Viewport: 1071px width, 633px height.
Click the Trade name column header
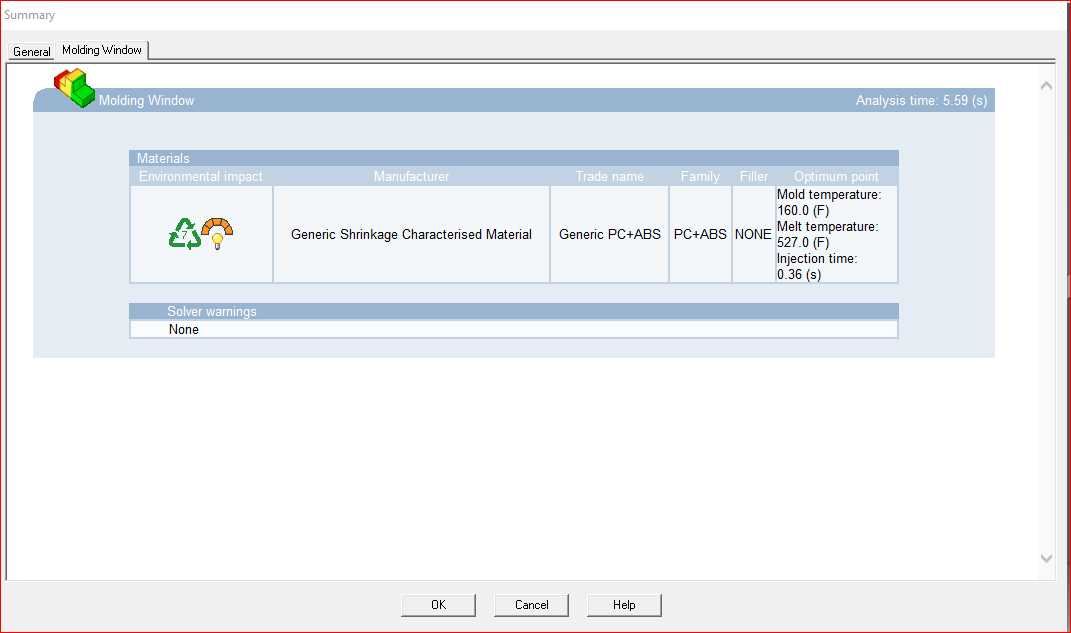[609, 176]
